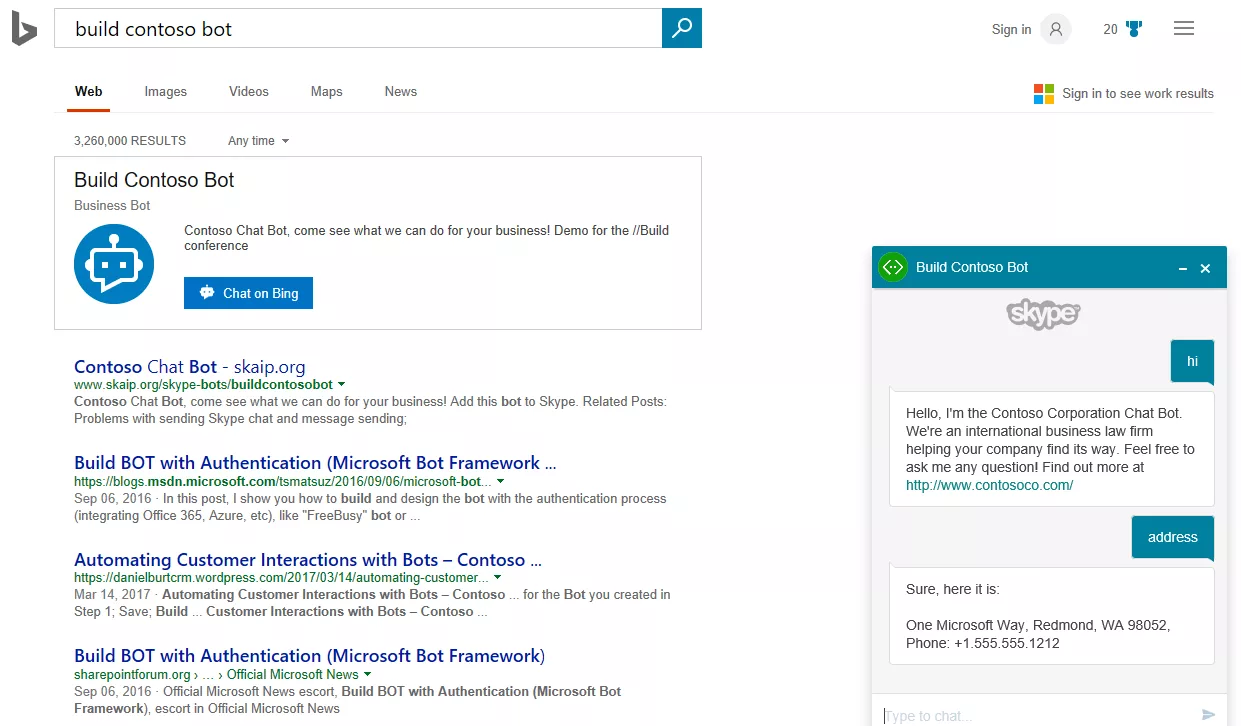Click the Chat on Bing button

coord(248,293)
